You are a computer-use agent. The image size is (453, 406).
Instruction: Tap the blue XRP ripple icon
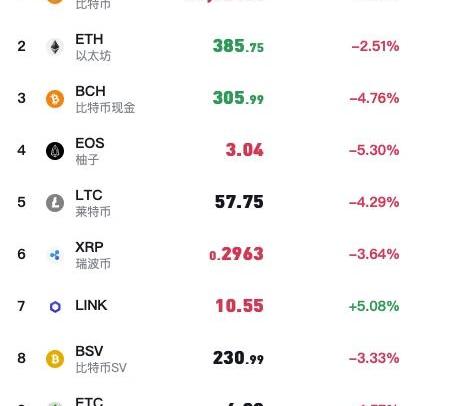55,255
